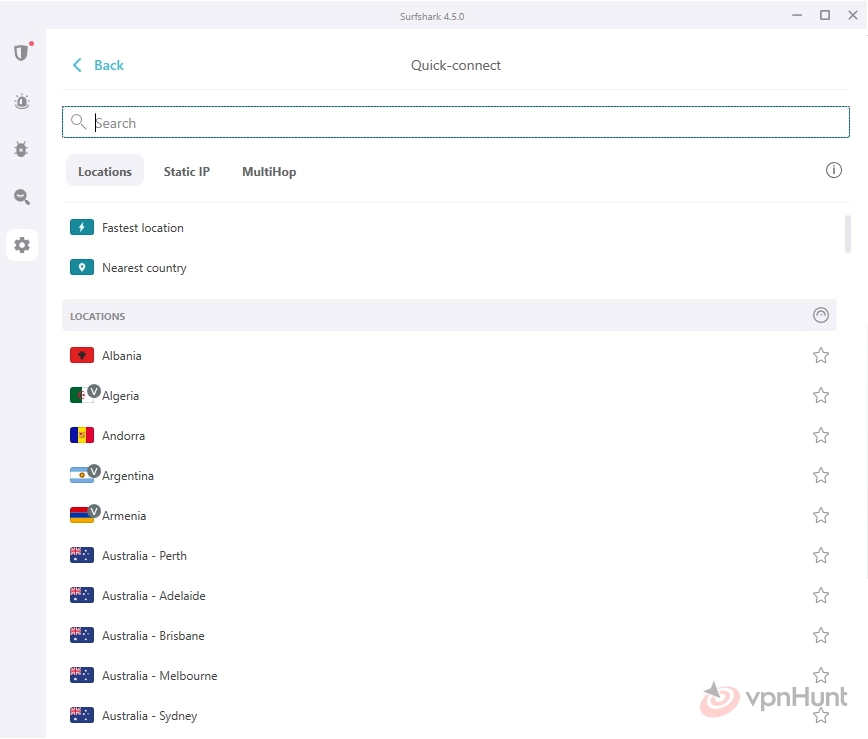Choose Australia - Adelaide label
Image resolution: width=868 pixels, height=739 pixels.
pos(154,596)
